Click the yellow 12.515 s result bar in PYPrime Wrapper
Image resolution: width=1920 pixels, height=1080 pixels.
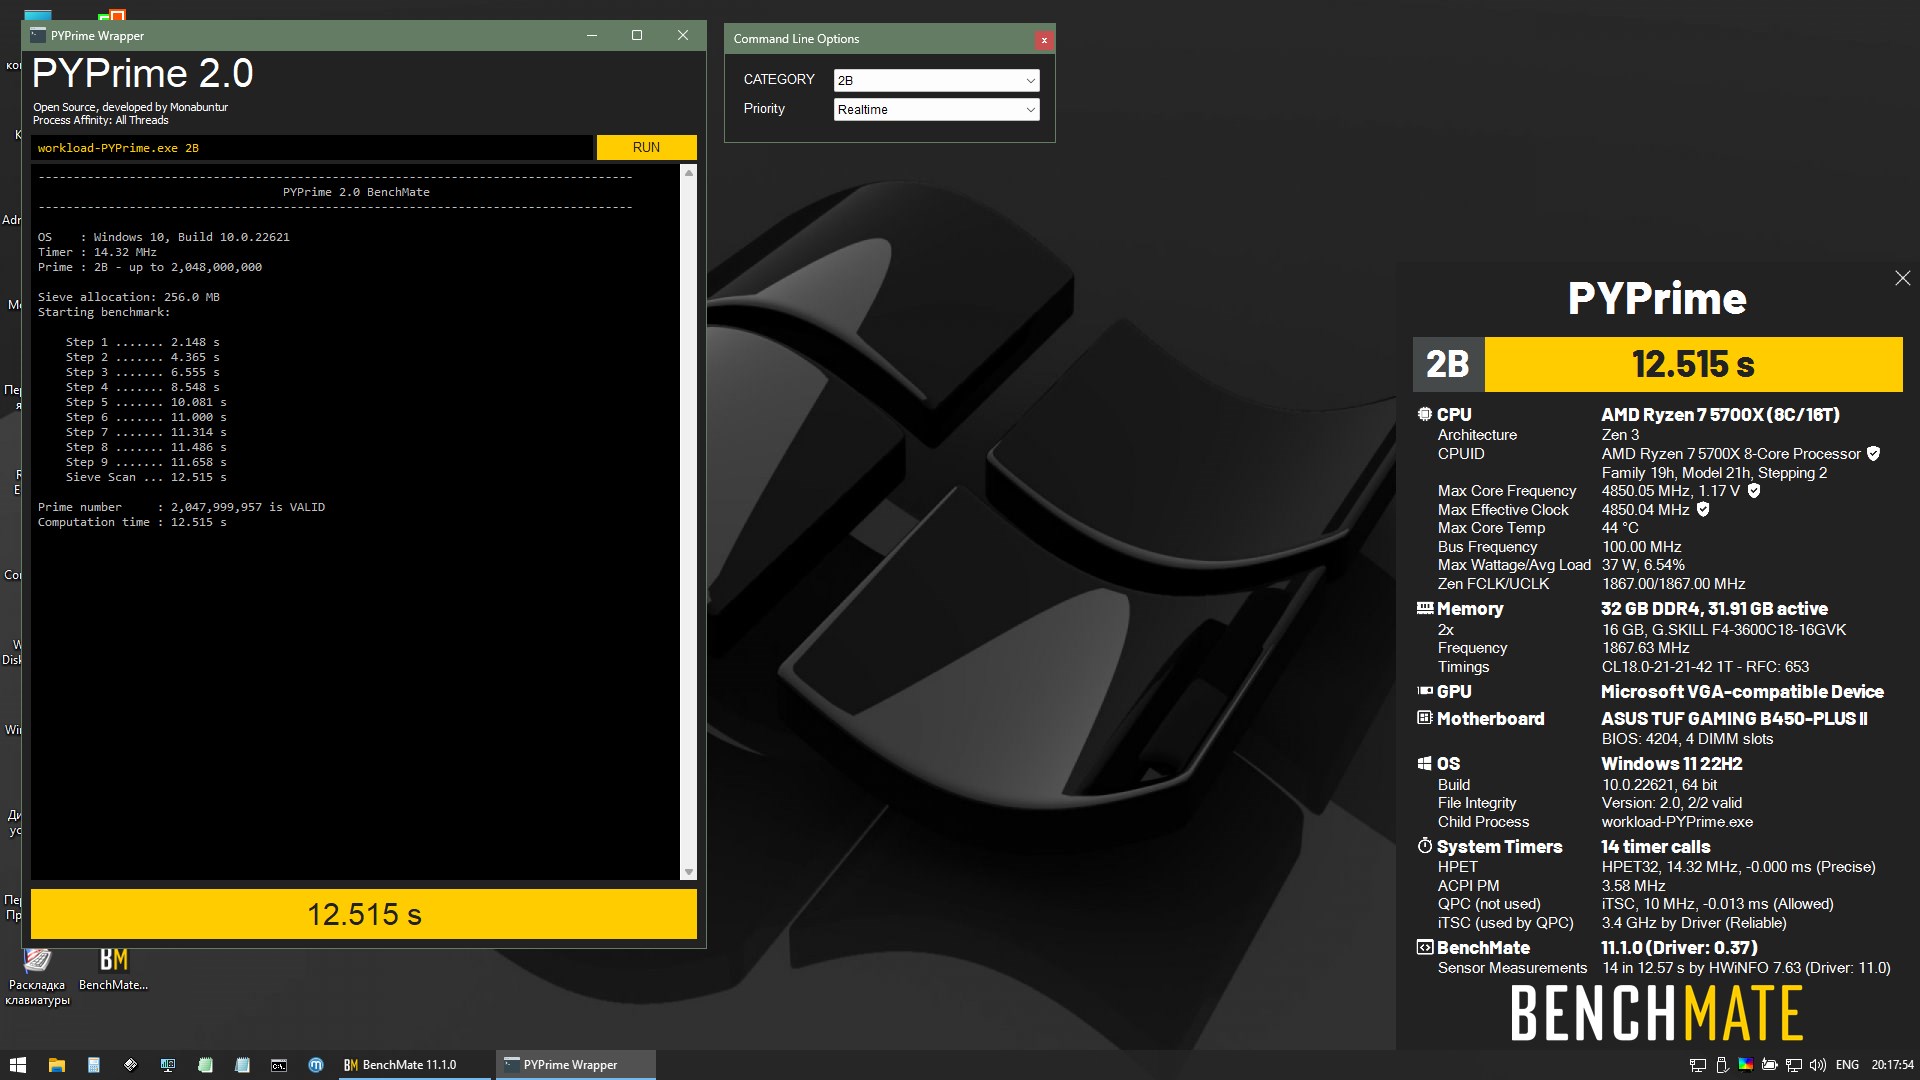click(x=364, y=914)
